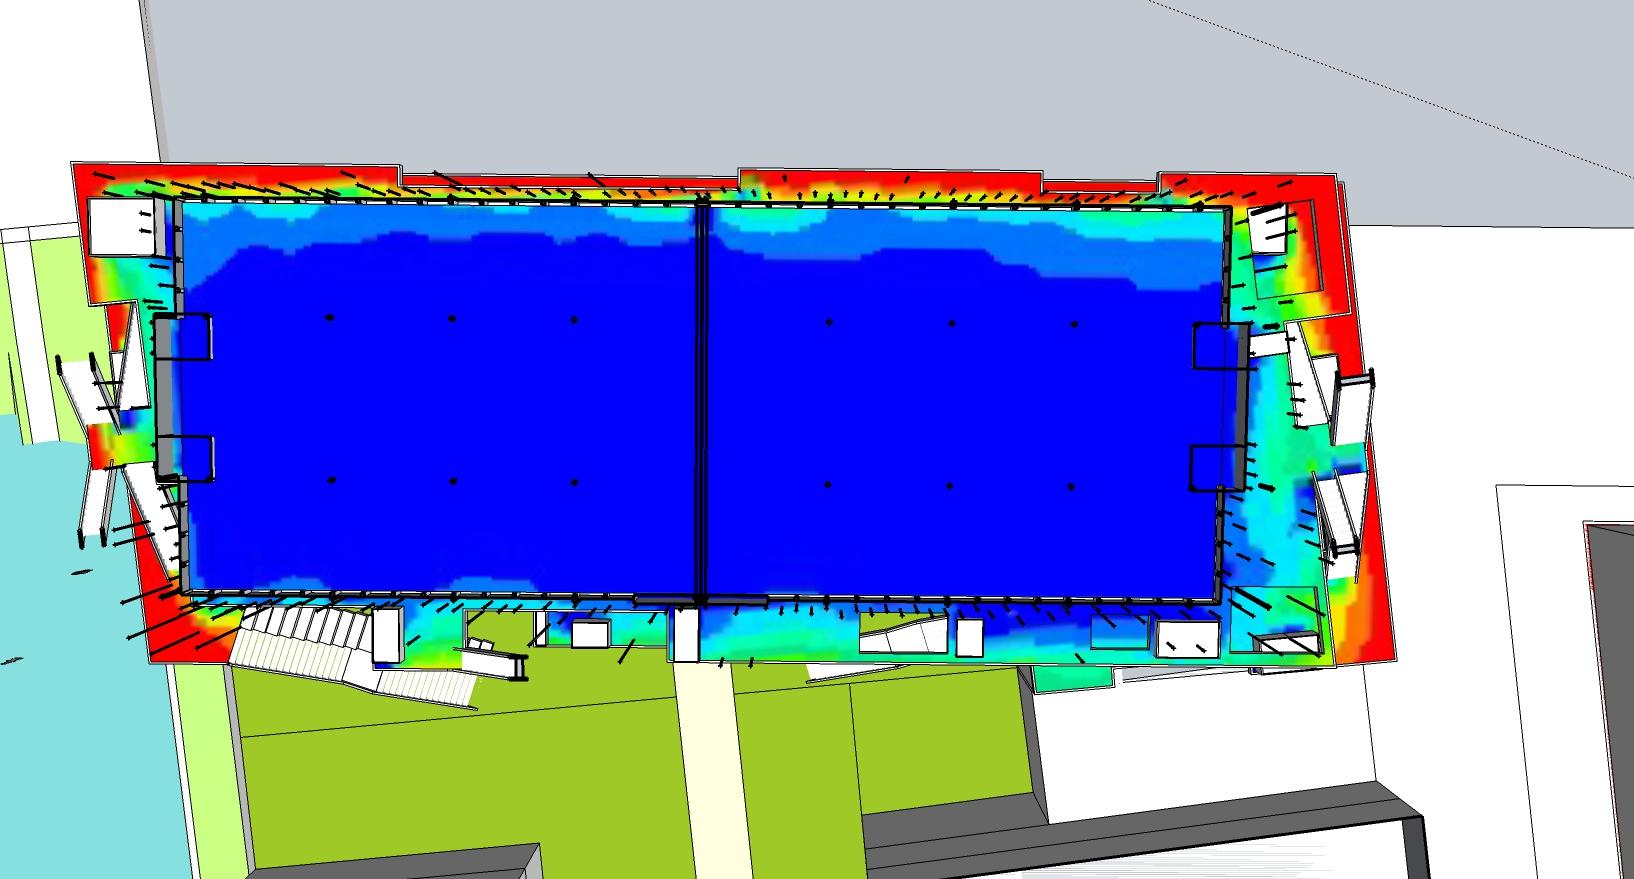The image size is (1634, 879).
Task: Select the white entrance block beneath the central wall
Action: tap(685, 635)
